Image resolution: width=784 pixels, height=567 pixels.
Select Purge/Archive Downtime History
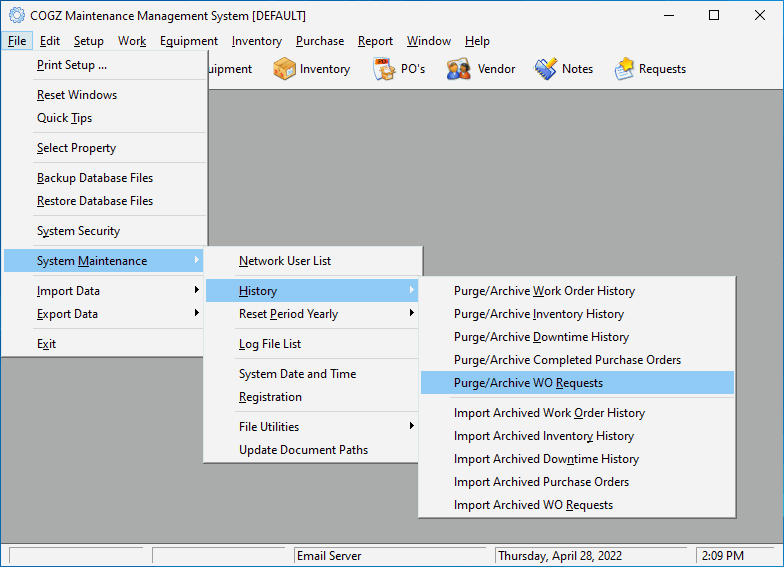(x=578, y=337)
